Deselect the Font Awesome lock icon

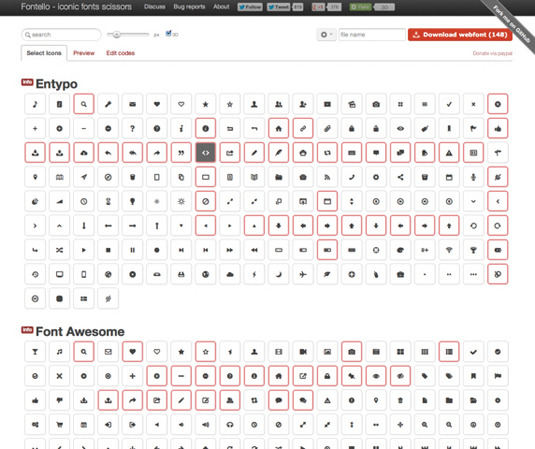327,376
